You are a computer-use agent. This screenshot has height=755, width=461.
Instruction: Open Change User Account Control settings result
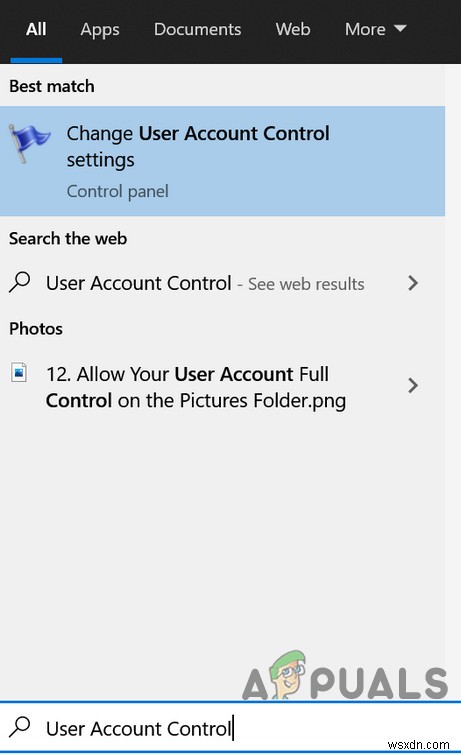[x=222, y=161]
